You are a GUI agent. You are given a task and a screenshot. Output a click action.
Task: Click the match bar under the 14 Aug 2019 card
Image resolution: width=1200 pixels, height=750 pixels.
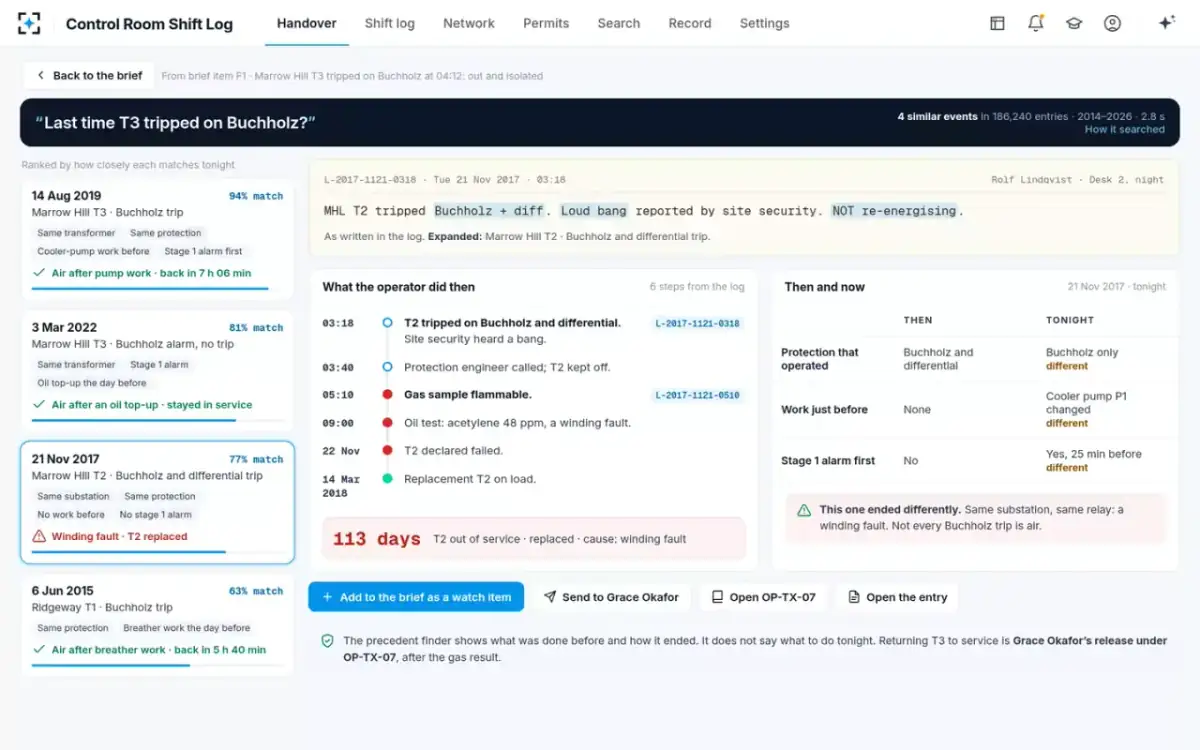point(157,288)
